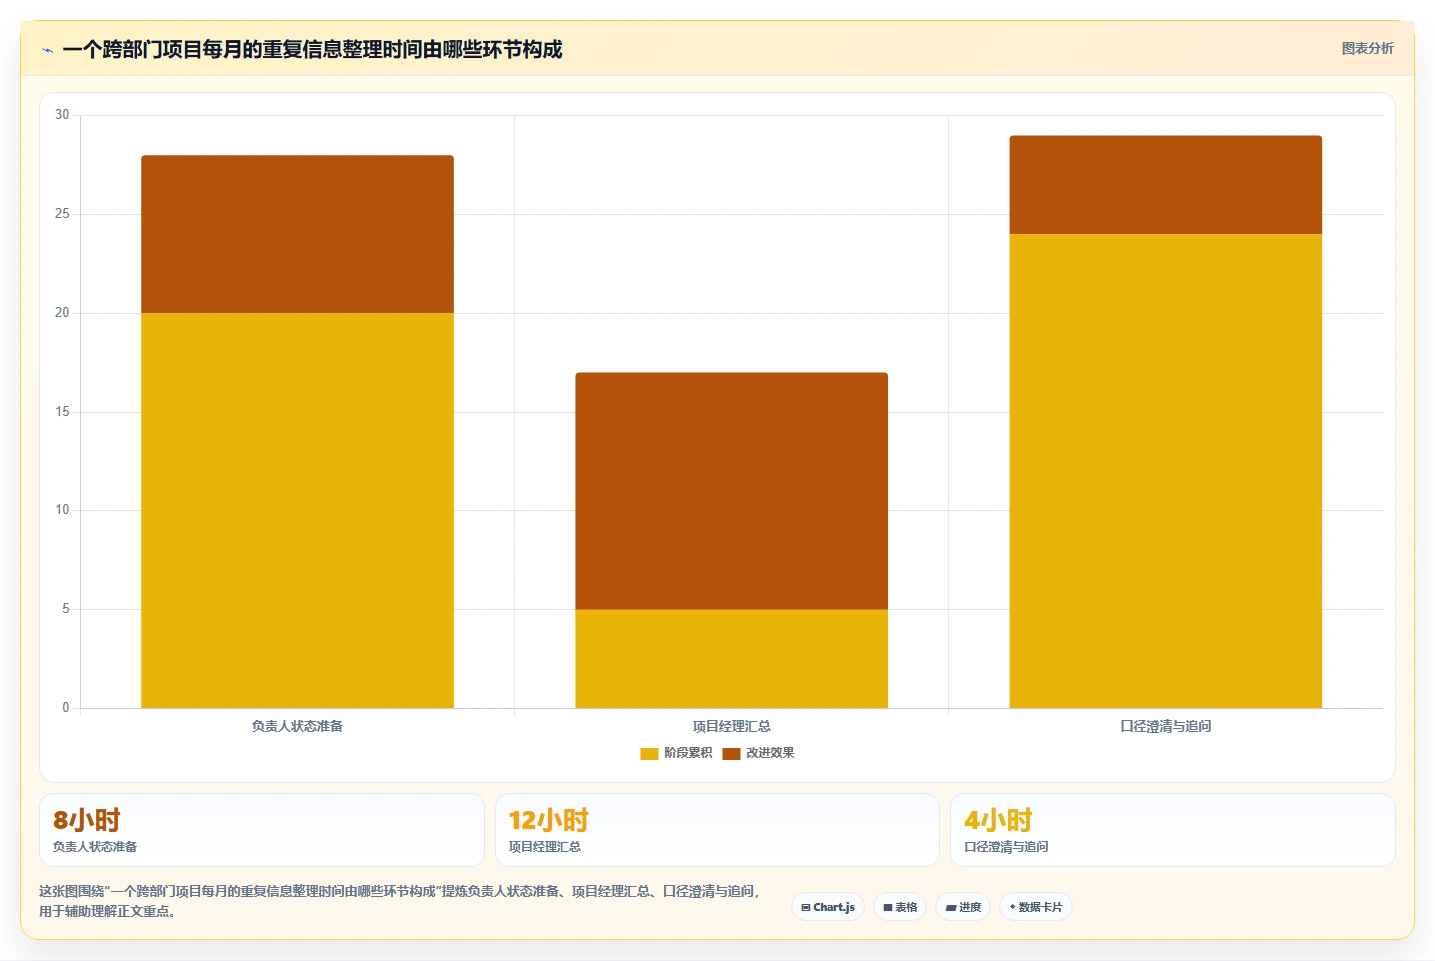
Task: Open the 8小时 stat card
Action: 262,830
